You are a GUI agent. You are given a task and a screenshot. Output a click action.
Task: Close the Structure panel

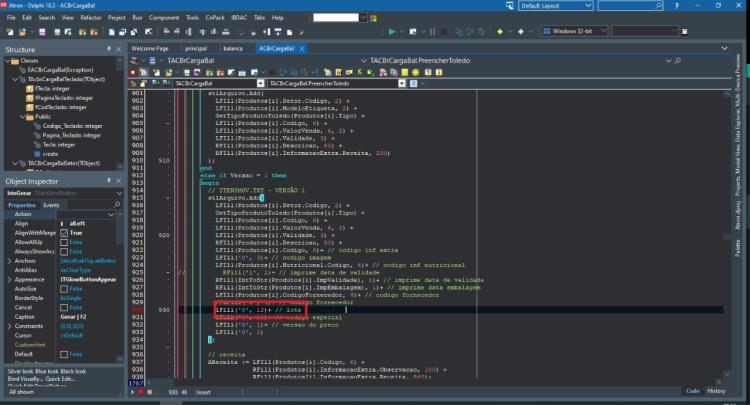click(119, 49)
